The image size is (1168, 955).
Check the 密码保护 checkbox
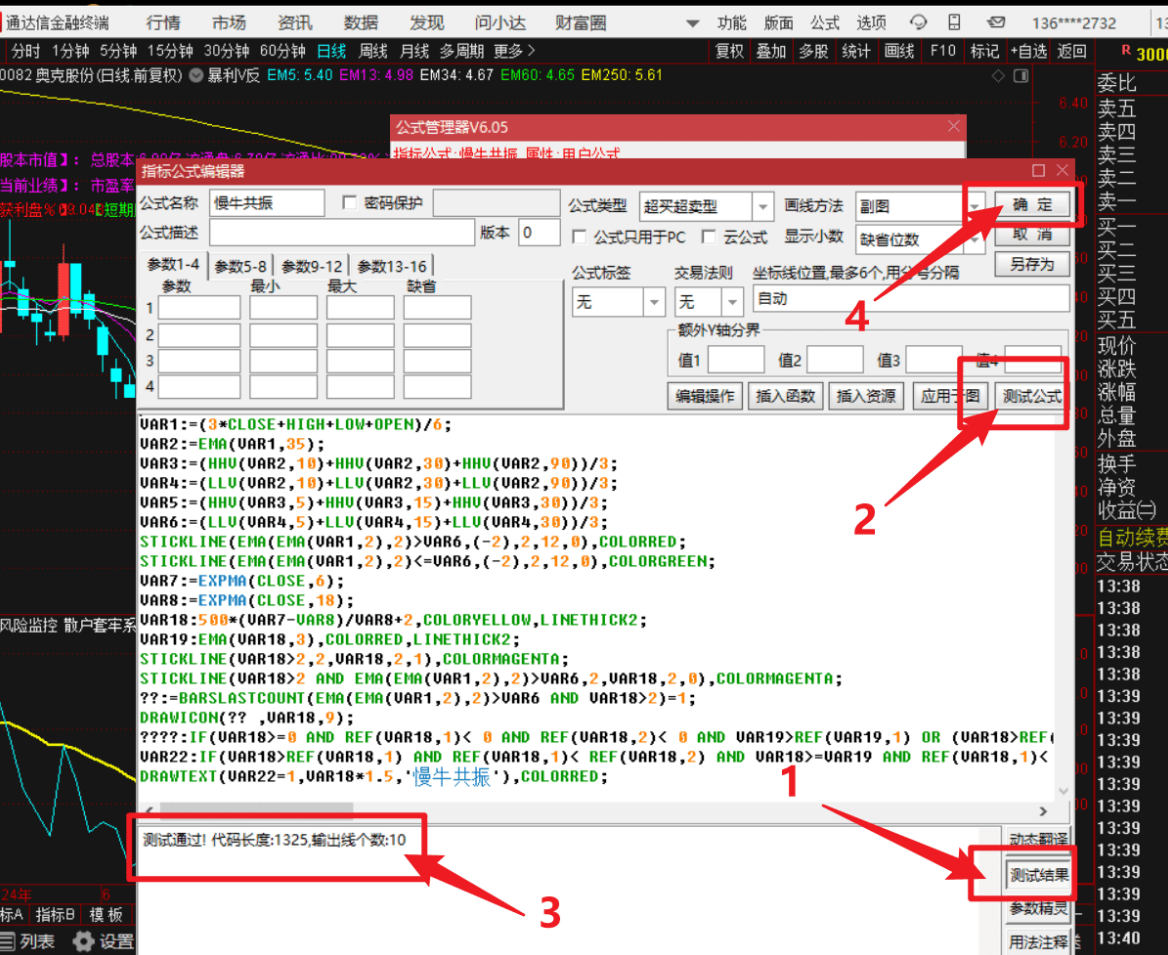(349, 203)
